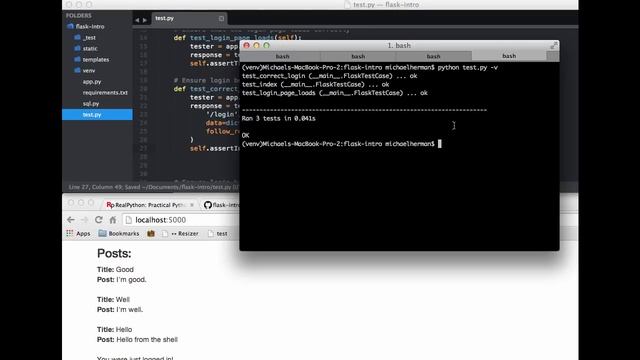
Task: Open app.py from the sidebar
Action: [x=92, y=82]
